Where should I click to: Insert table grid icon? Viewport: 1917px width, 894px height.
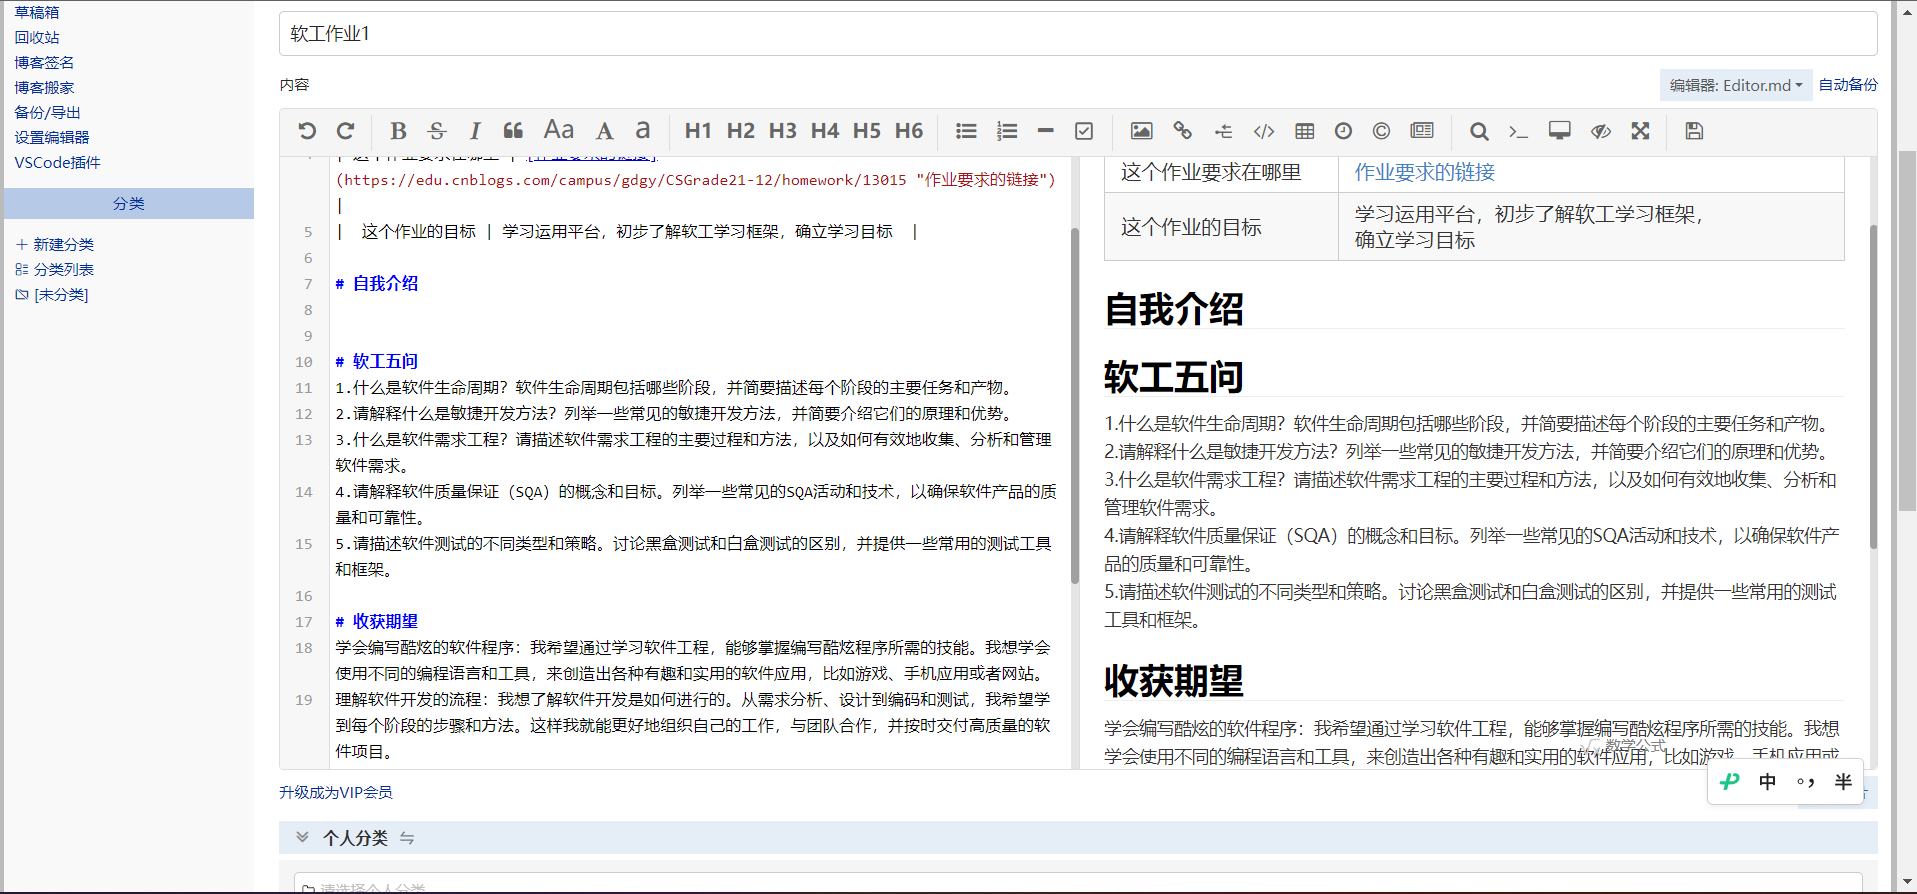pos(1305,131)
